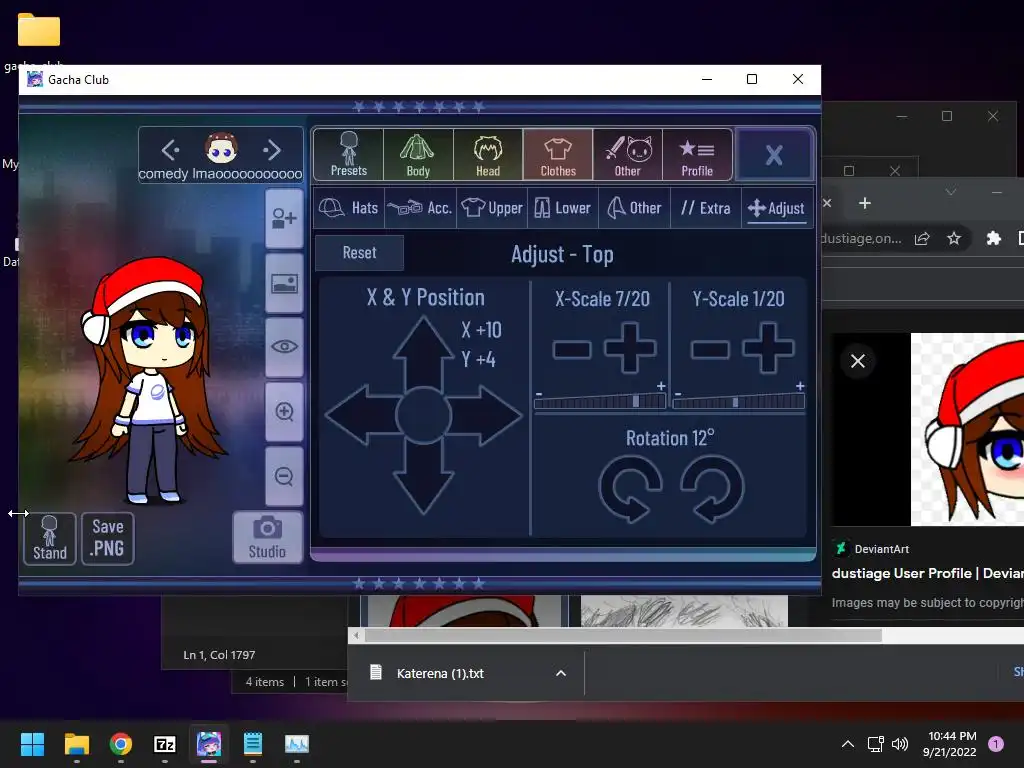Screen dimensions: 1024x768
Task: Open File Explorer from the taskbar
Action: (x=76, y=744)
